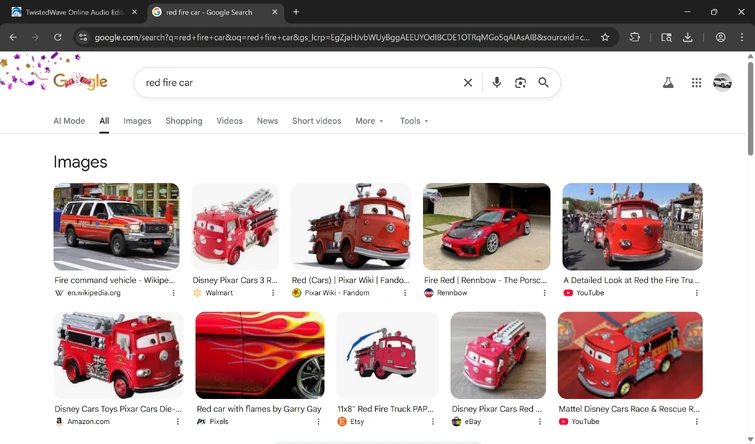
Task: Open Fire Red Rennbow Porsche link
Action: tap(485, 280)
